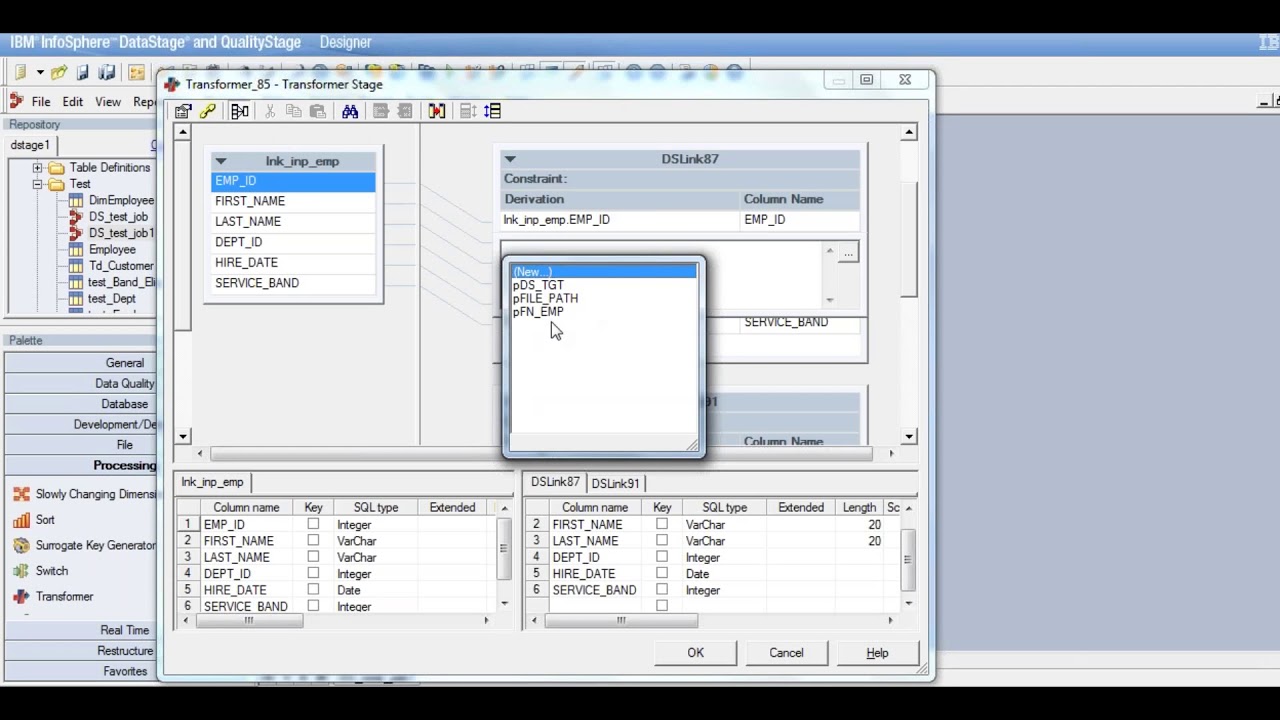Click the ellipsis button in derivation editor
This screenshot has width=1280, height=720.
click(848, 253)
